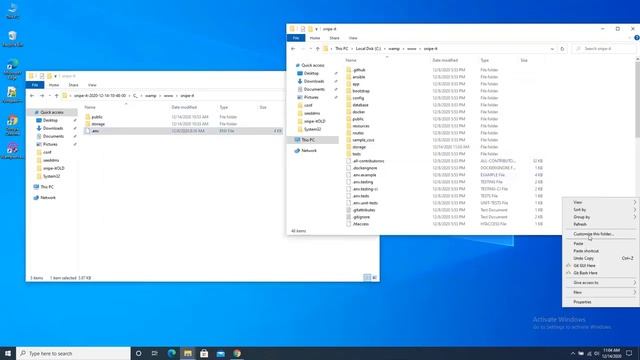
Task: Refresh the Local Disk window address bar
Action: 562,49
